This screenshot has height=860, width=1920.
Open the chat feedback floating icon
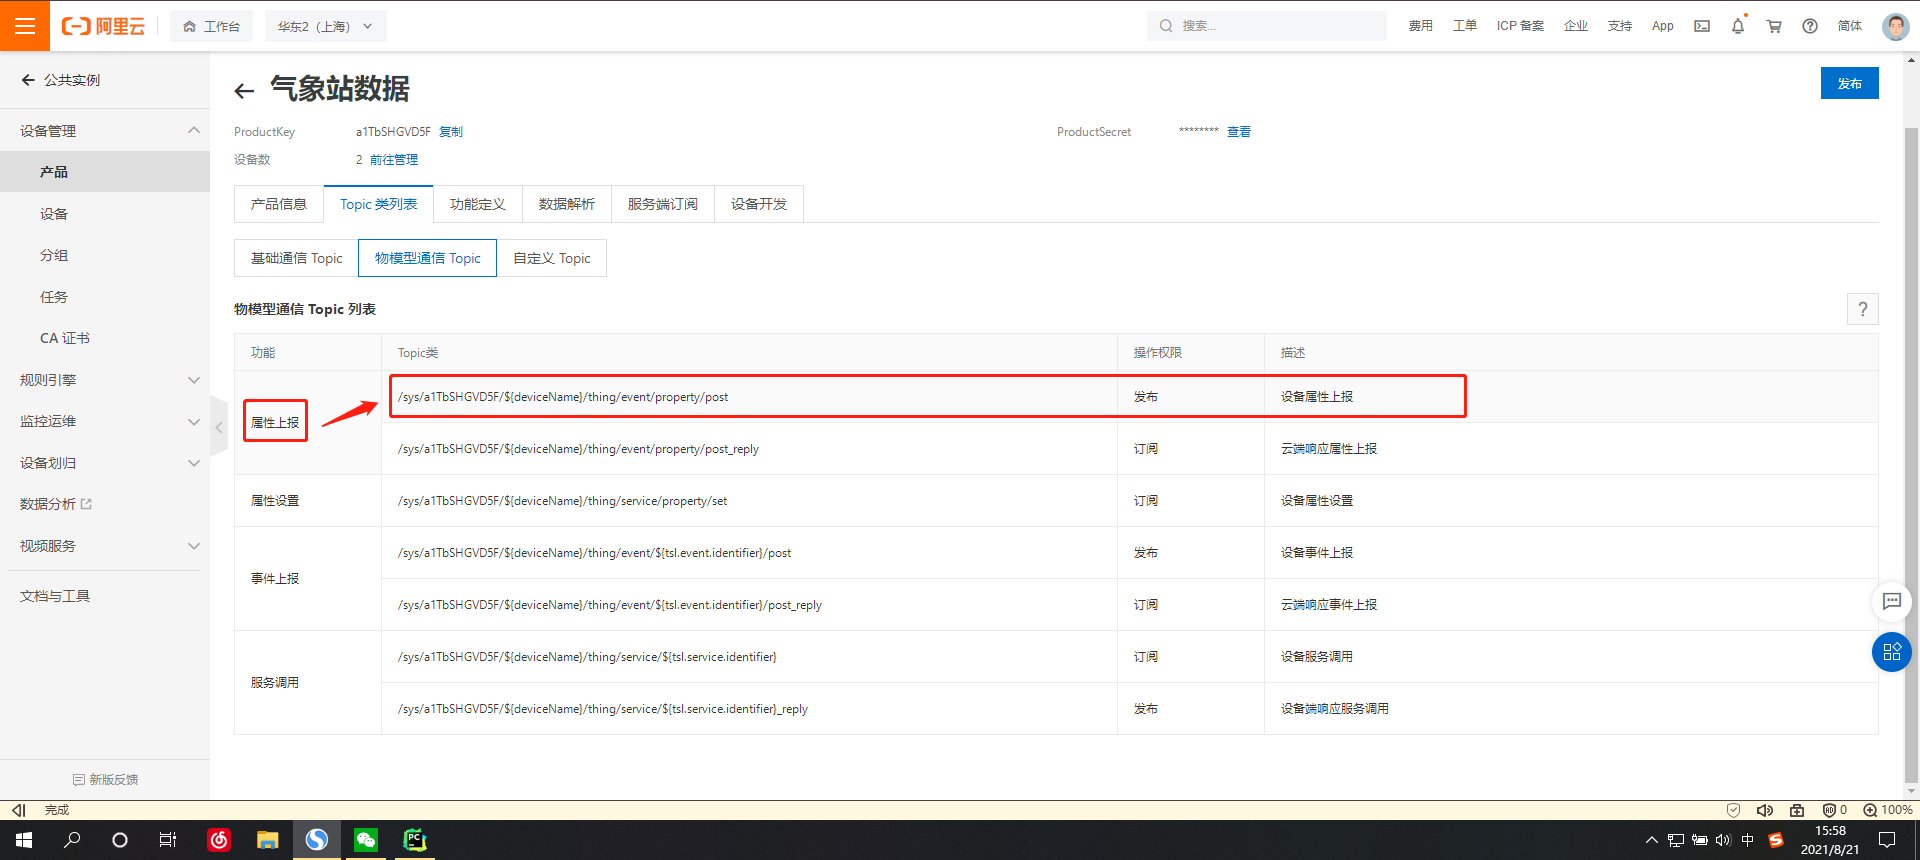(1891, 601)
